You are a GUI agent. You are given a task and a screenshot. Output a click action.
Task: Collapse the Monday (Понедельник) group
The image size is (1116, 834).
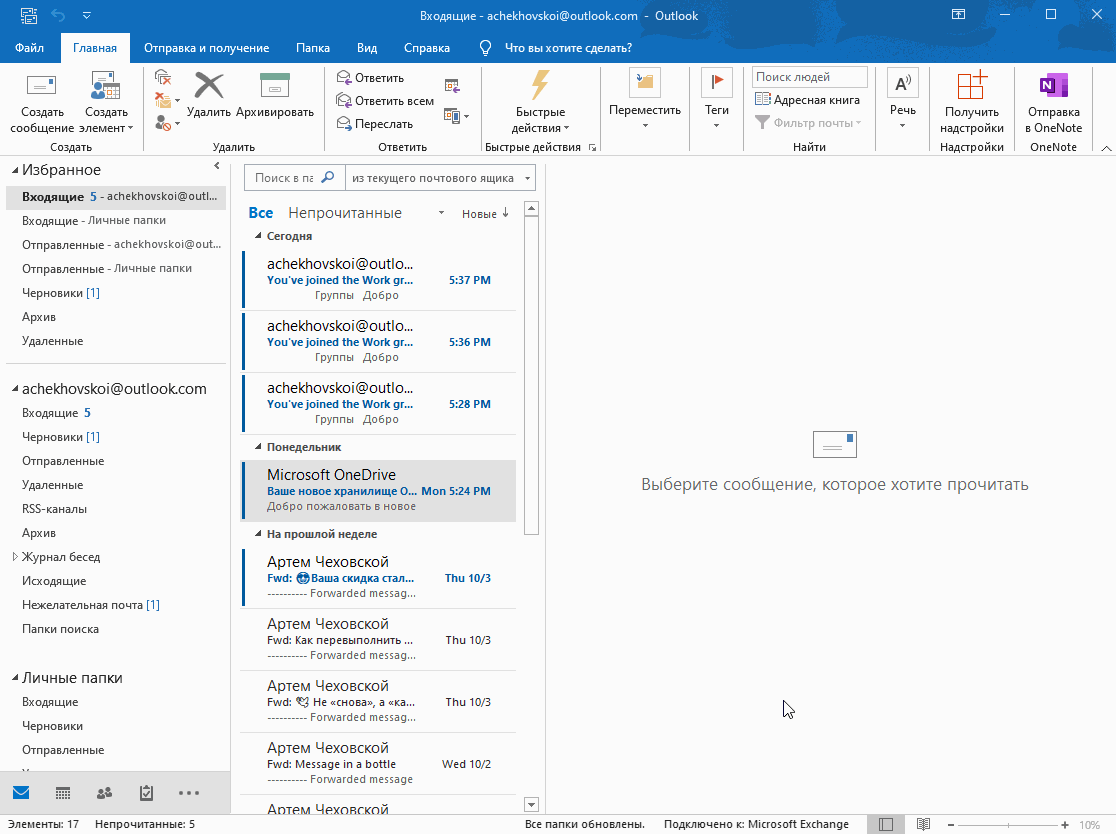point(258,447)
